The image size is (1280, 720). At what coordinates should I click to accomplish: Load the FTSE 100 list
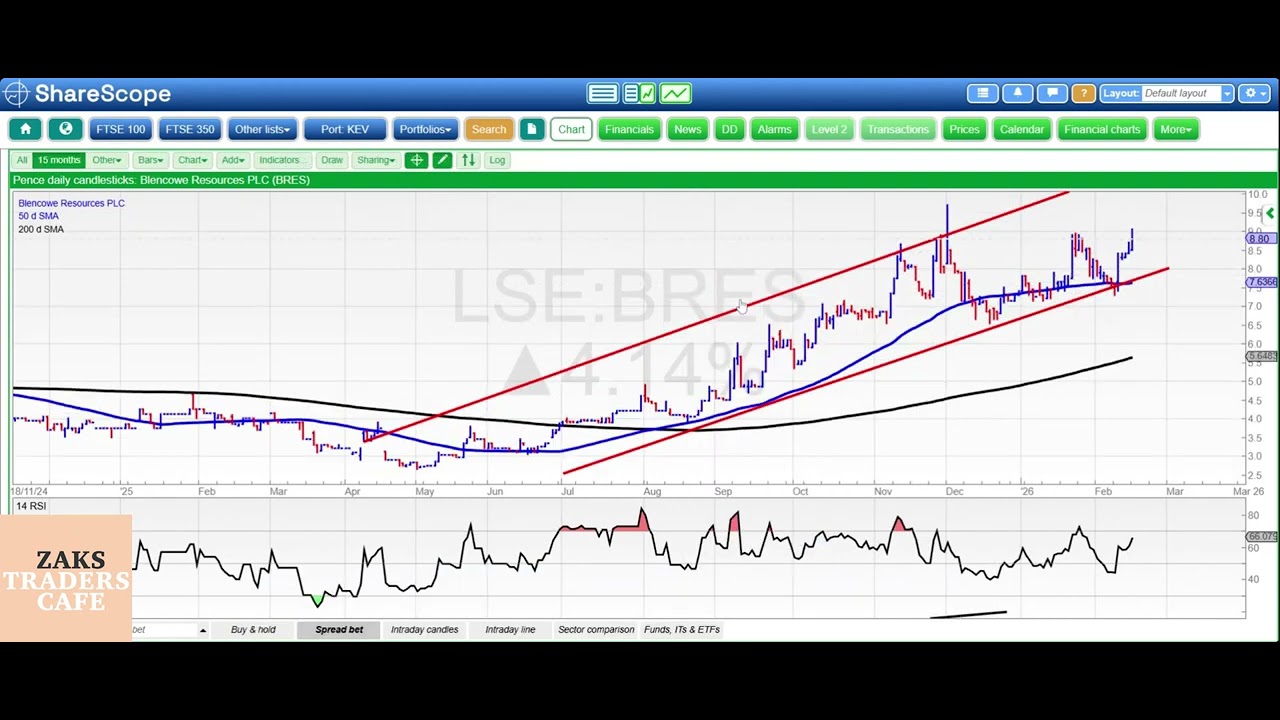(x=121, y=129)
